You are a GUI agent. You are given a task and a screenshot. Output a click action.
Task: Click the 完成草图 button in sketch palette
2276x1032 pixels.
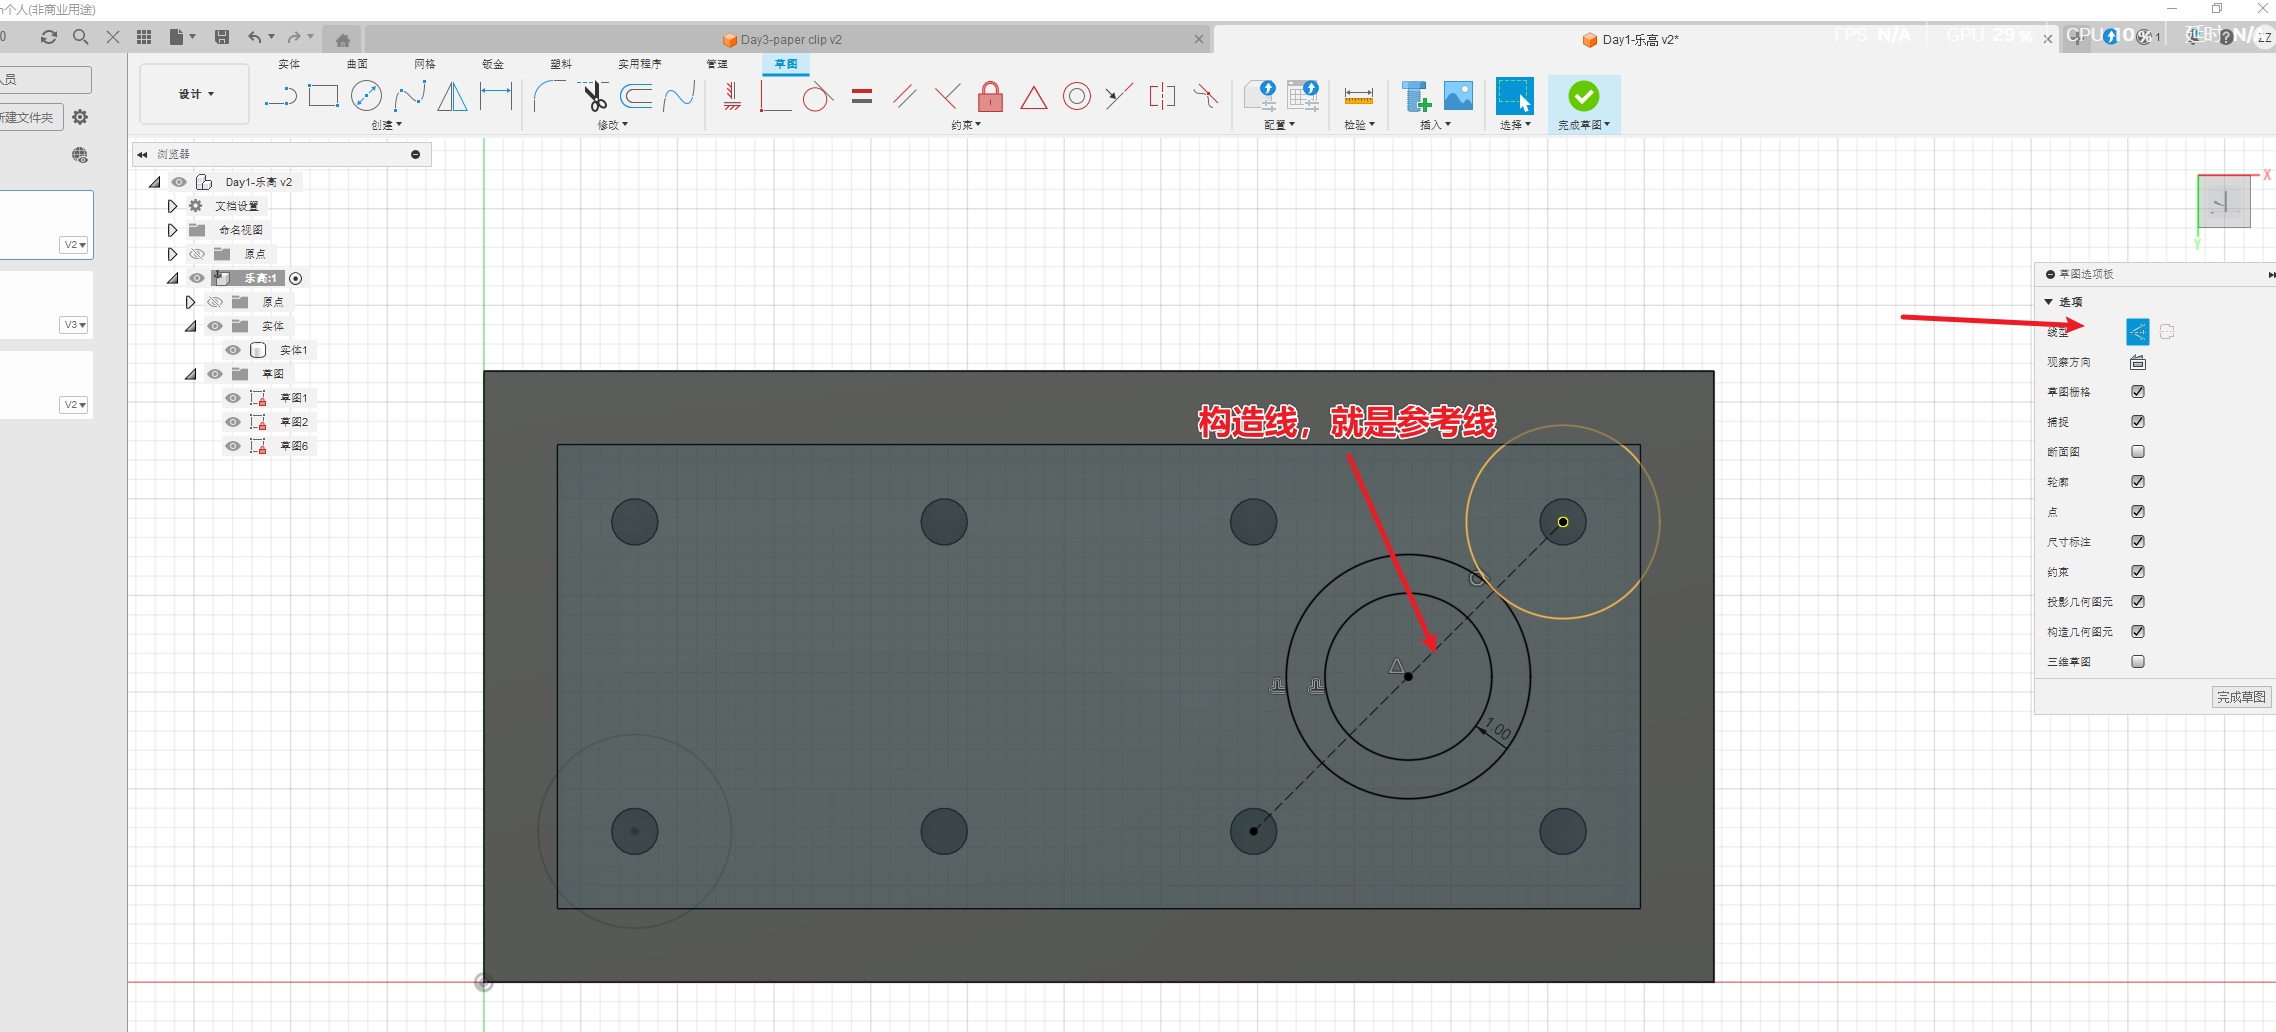2240,697
